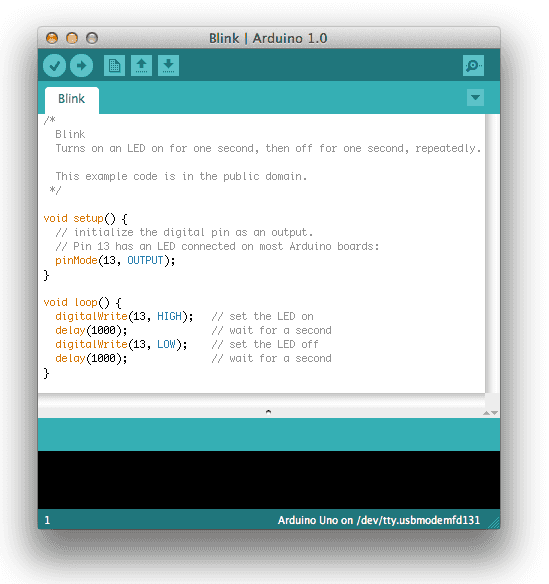Select the Blink sketch tab
The image size is (549, 584).
72,99
